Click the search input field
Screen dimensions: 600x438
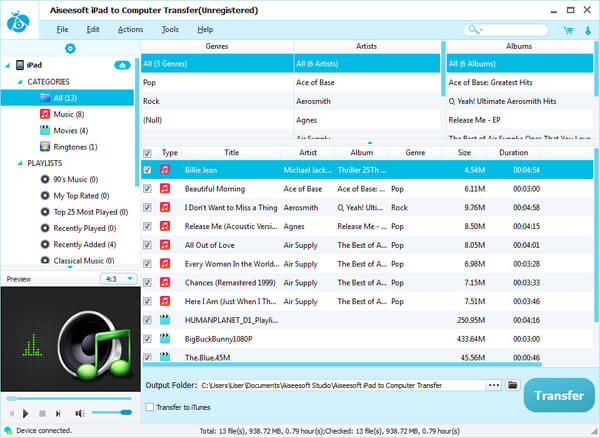(x=515, y=29)
